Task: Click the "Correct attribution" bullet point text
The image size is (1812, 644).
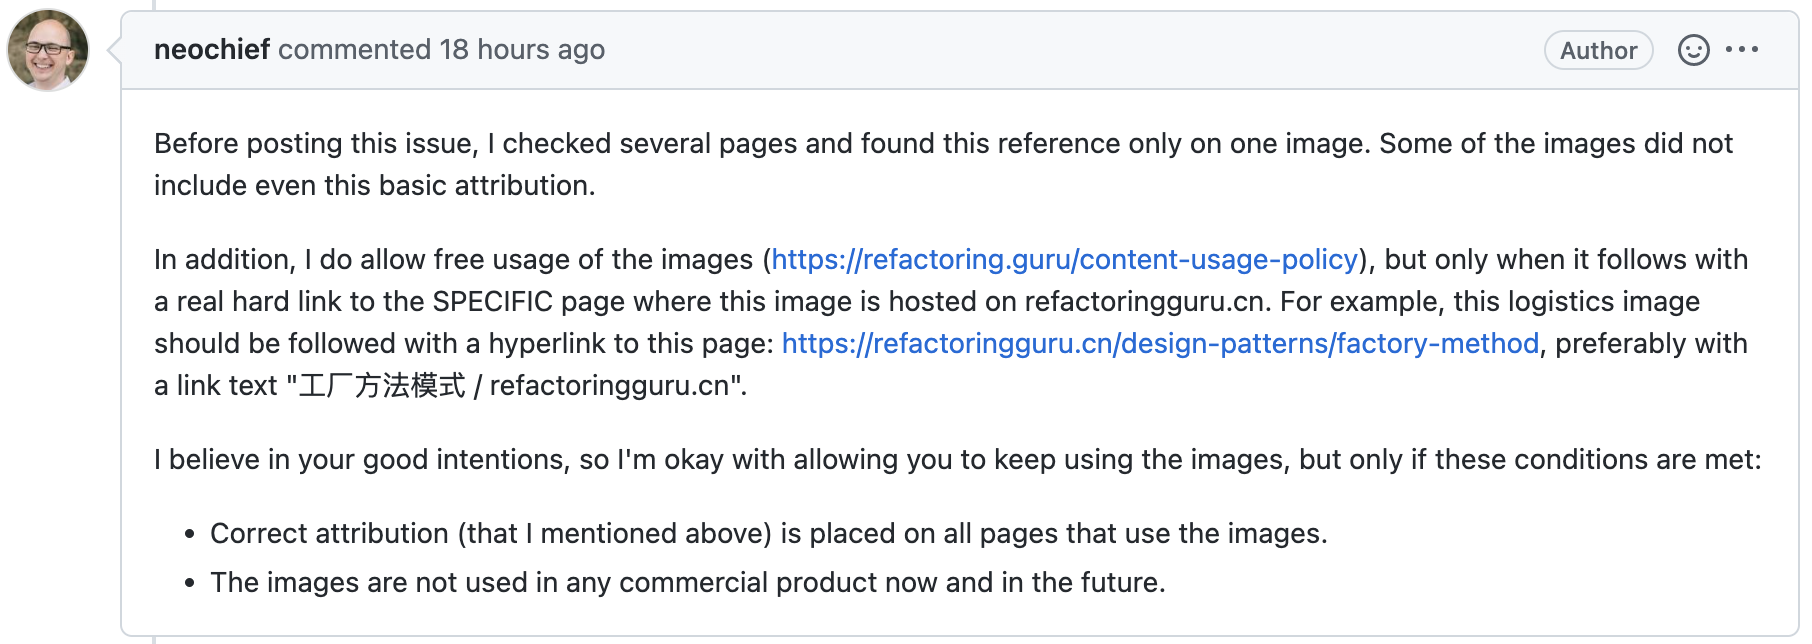Action: tap(769, 533)
